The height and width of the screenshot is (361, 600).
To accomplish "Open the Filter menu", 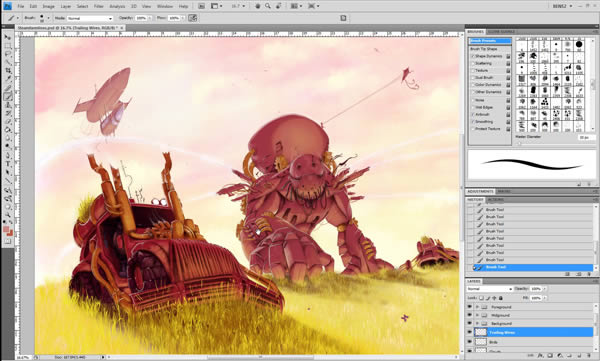I will [99, 7].
